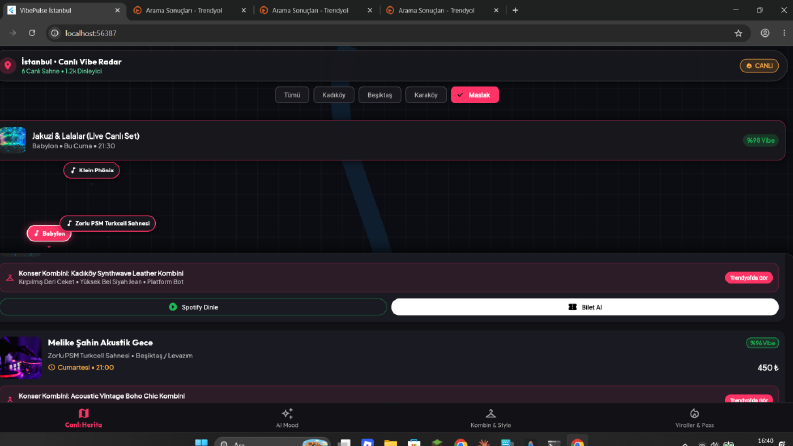Play the set via Spotify Dinle
This screenshot has height=446, width=793.
pos(193,307)
